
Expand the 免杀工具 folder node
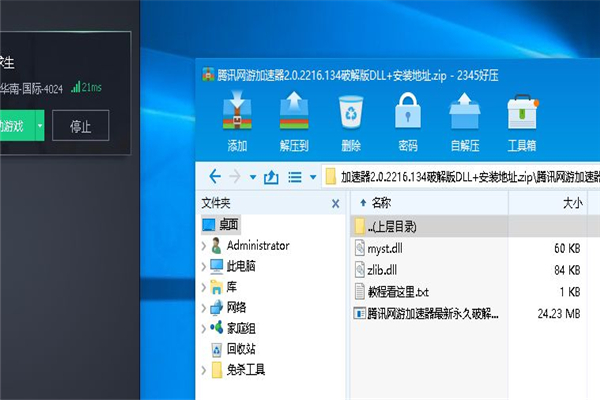click(x=204, y=370)
